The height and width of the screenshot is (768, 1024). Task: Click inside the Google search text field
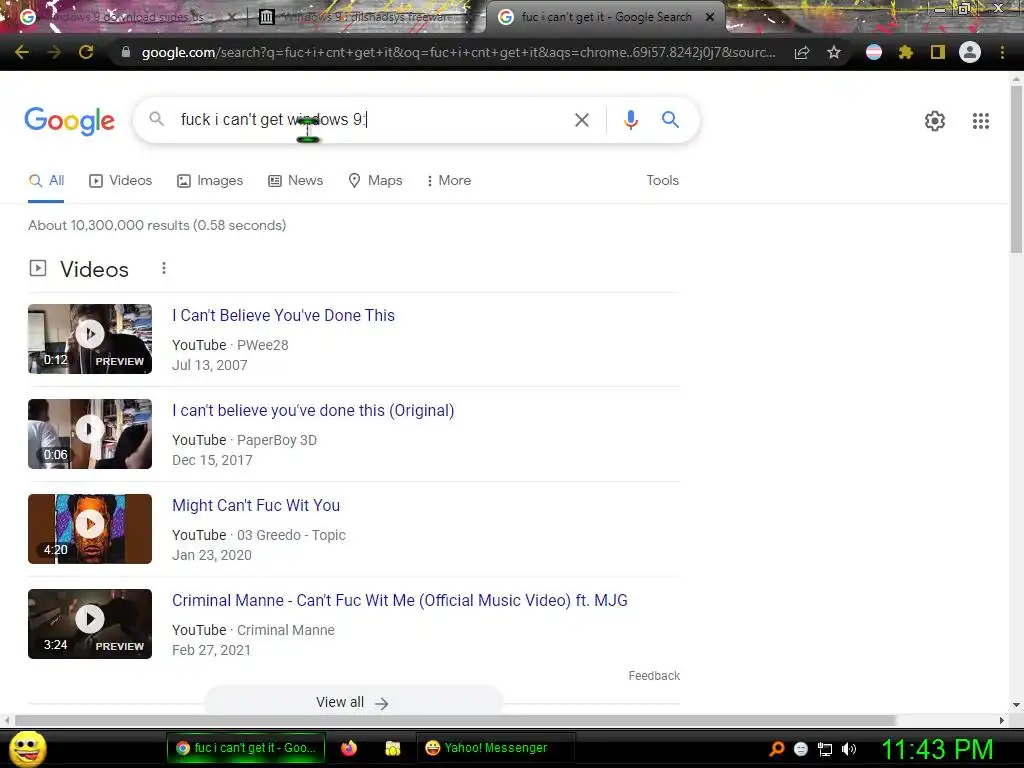[372, 120]
